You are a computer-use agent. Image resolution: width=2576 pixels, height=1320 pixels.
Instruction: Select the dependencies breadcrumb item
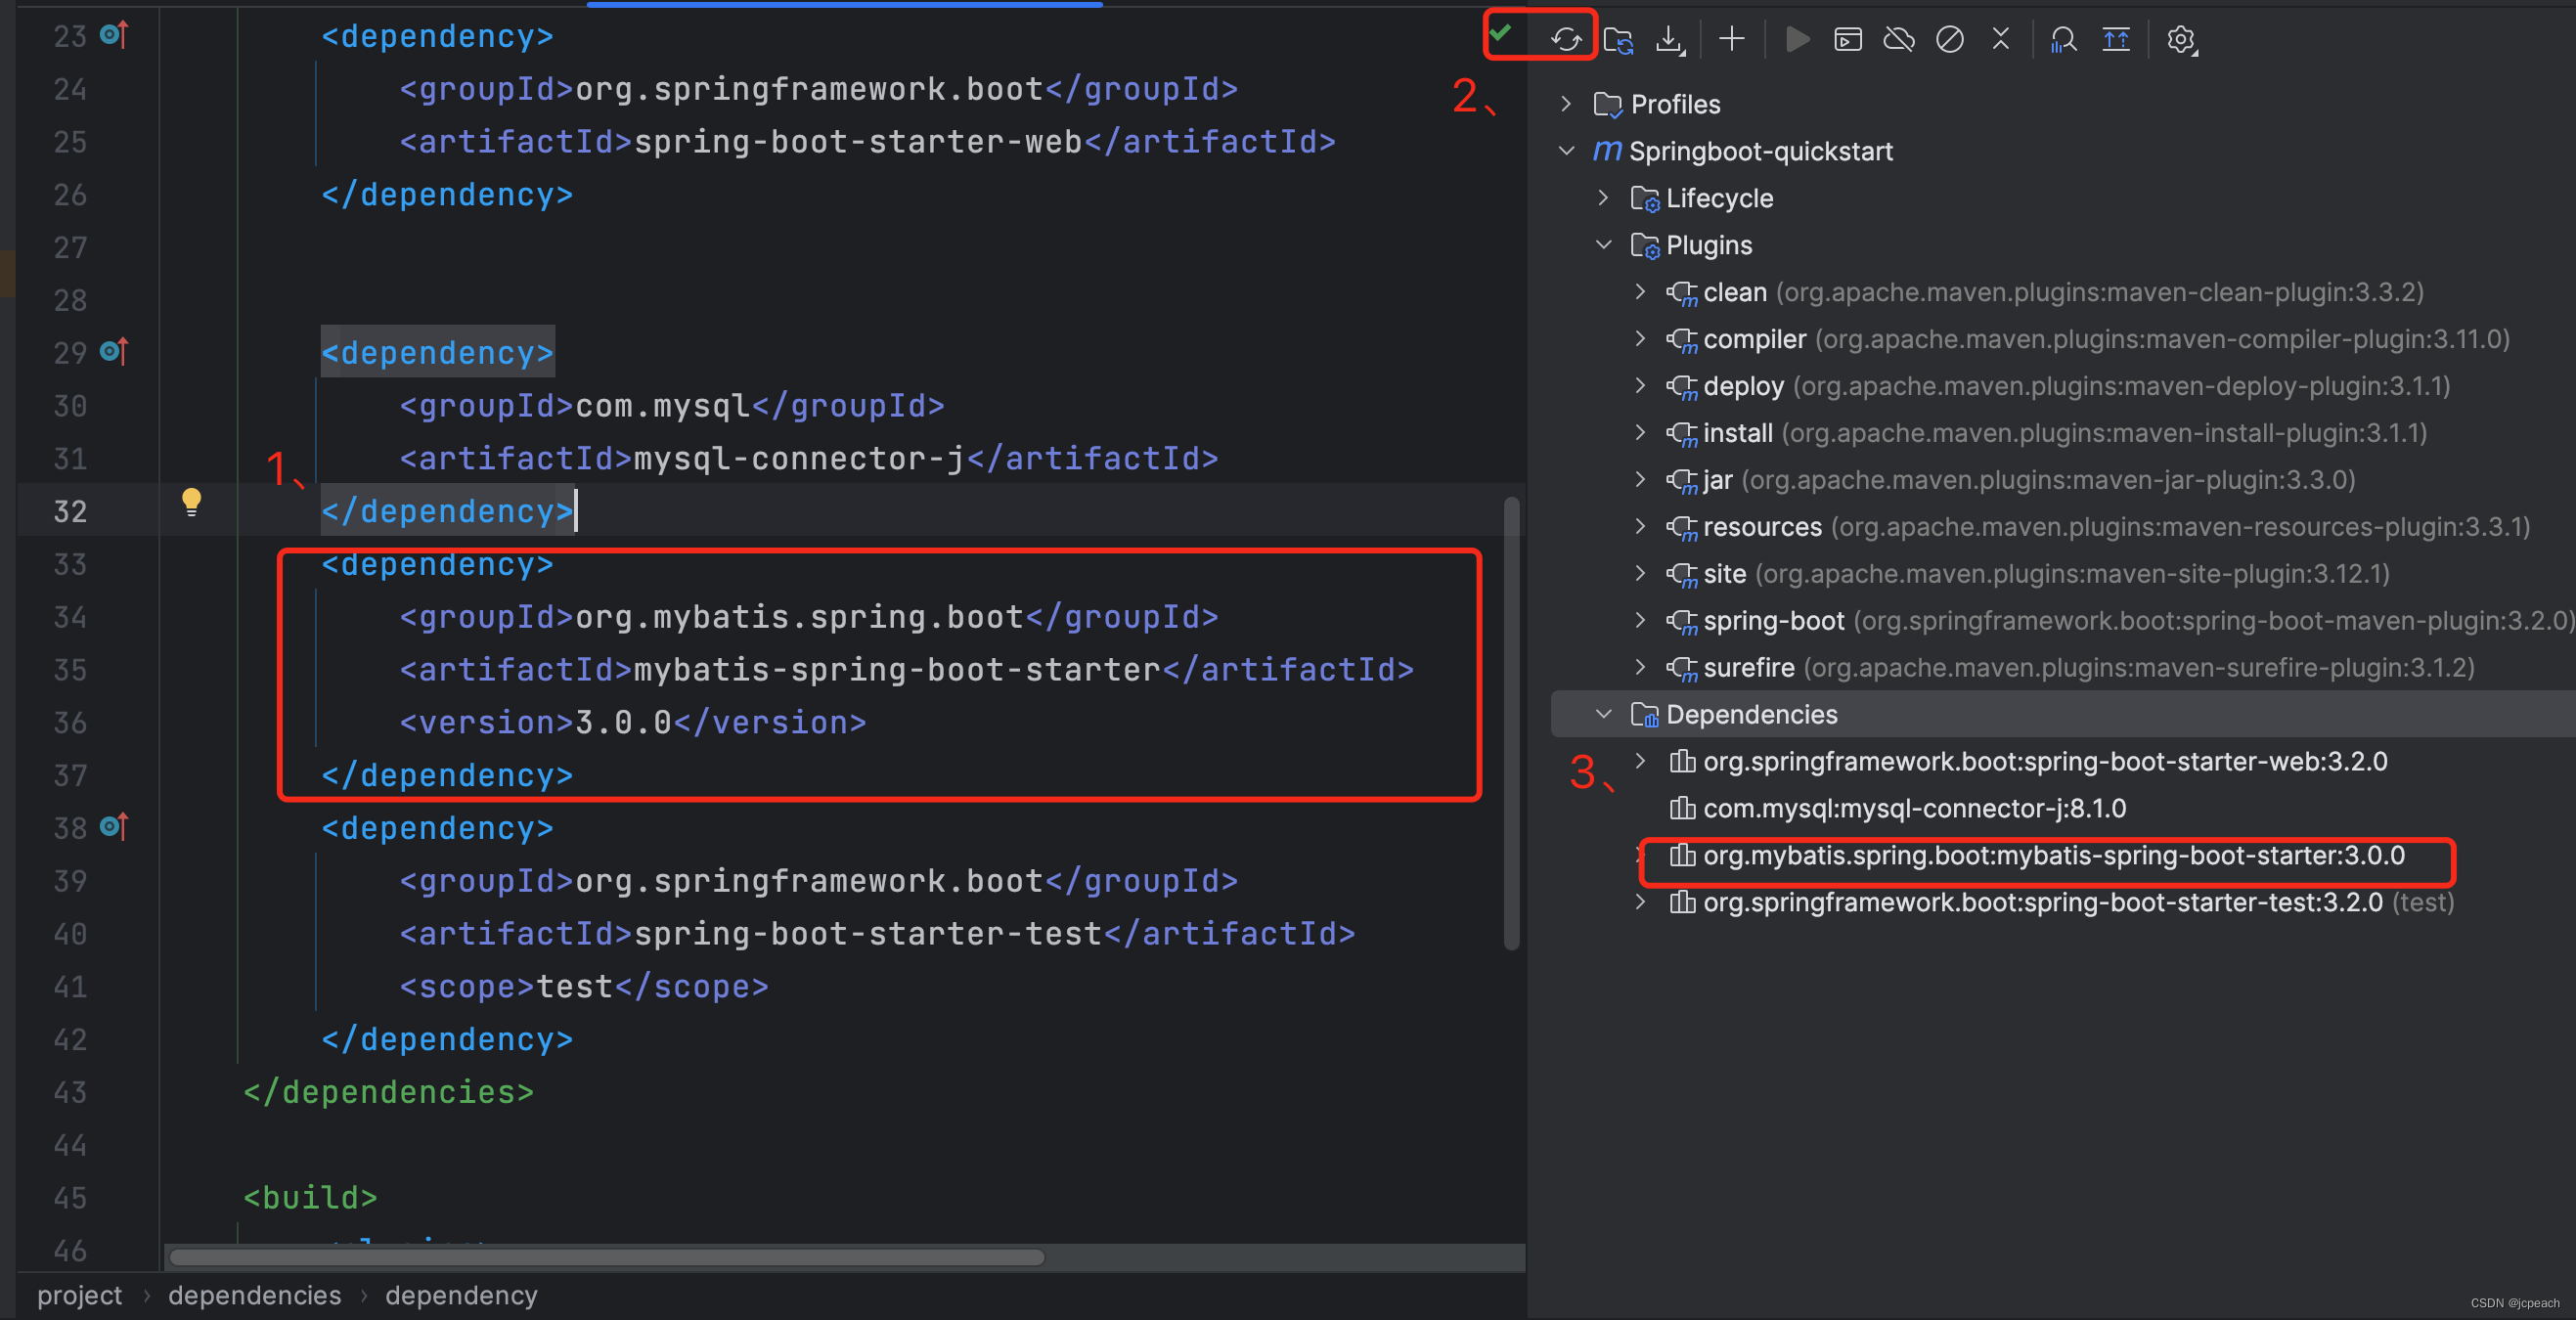pos(254,1295)
